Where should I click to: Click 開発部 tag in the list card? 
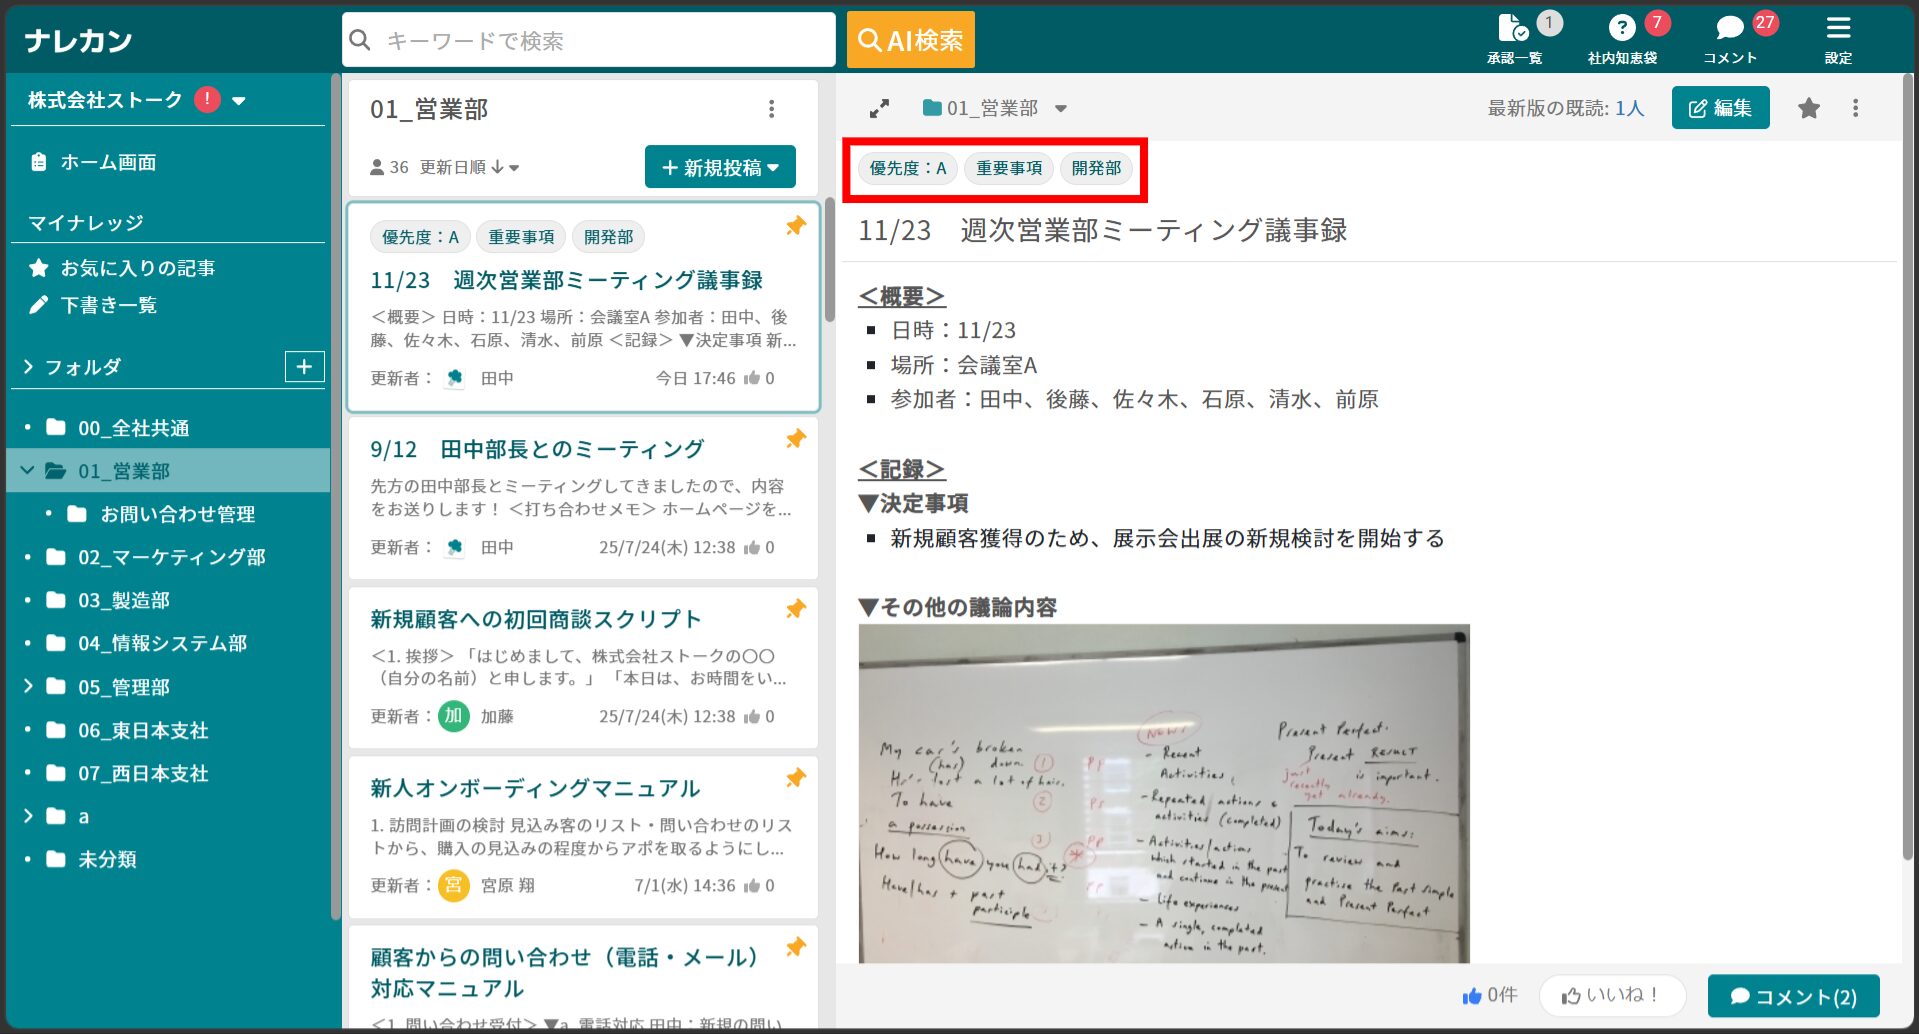coord(608,237)
